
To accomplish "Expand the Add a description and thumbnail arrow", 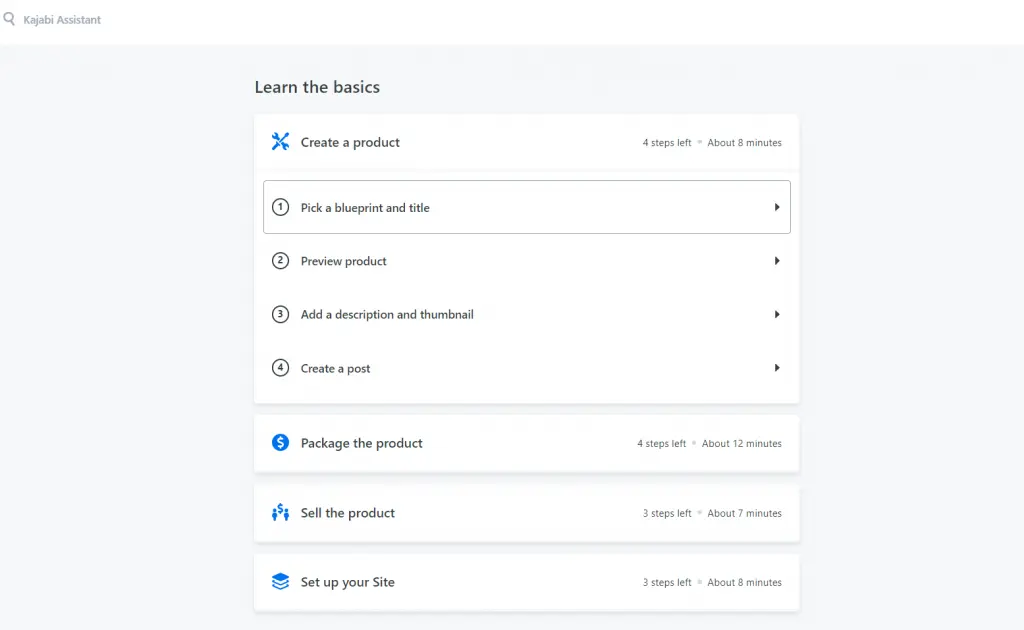I will (x=777, y=314).
